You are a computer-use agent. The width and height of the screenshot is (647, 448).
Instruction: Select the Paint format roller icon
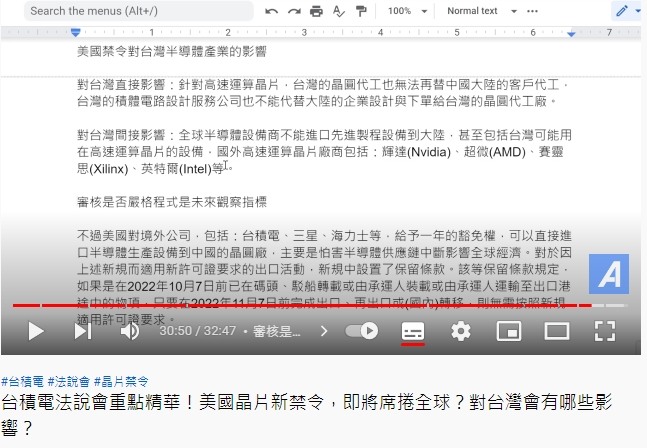coord(361,11)
